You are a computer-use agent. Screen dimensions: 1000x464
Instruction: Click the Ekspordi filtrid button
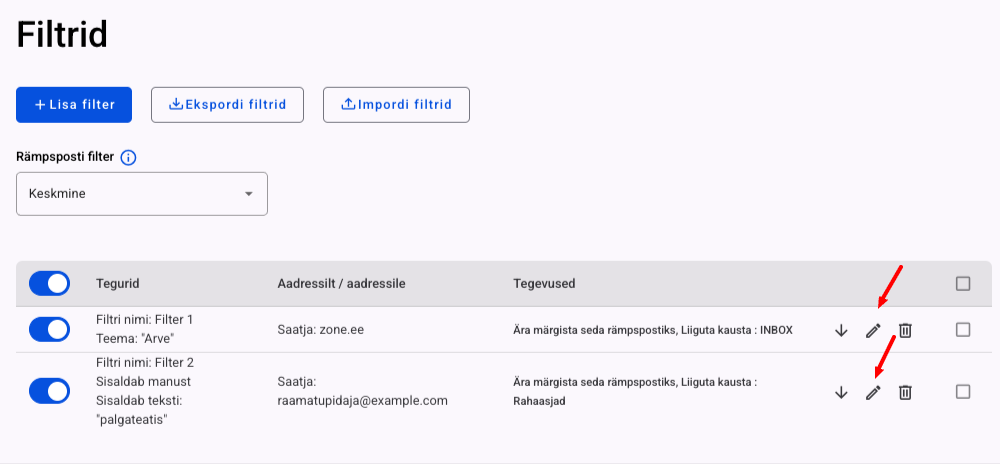click(227, 104)
